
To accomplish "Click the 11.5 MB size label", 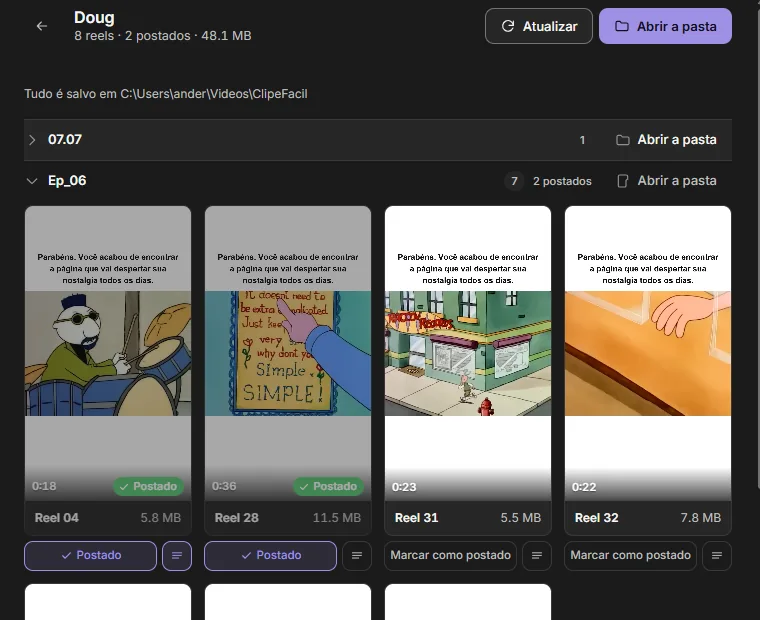I will pos(337,518).
